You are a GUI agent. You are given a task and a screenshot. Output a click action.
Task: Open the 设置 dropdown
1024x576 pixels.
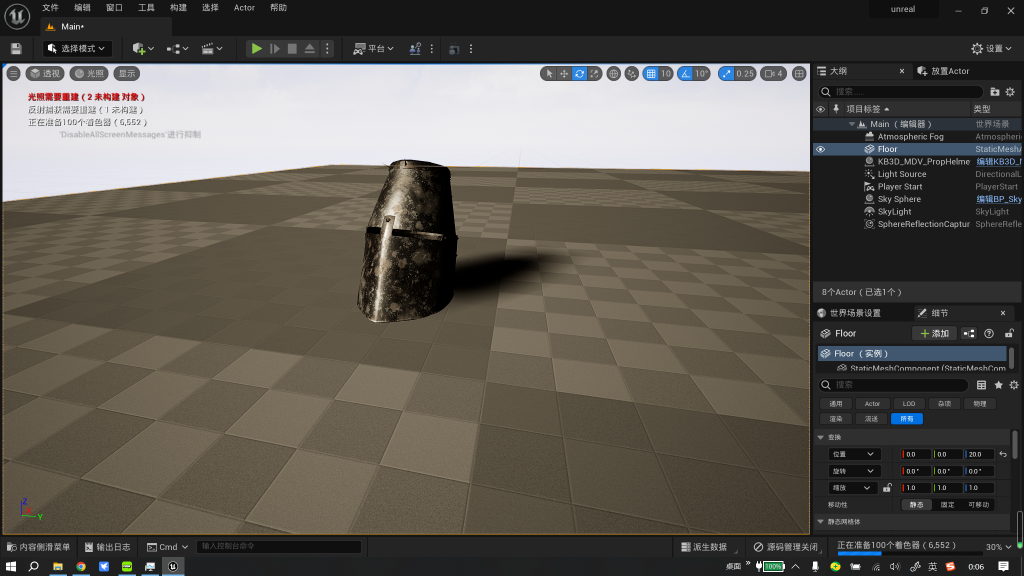pos(991,49)
